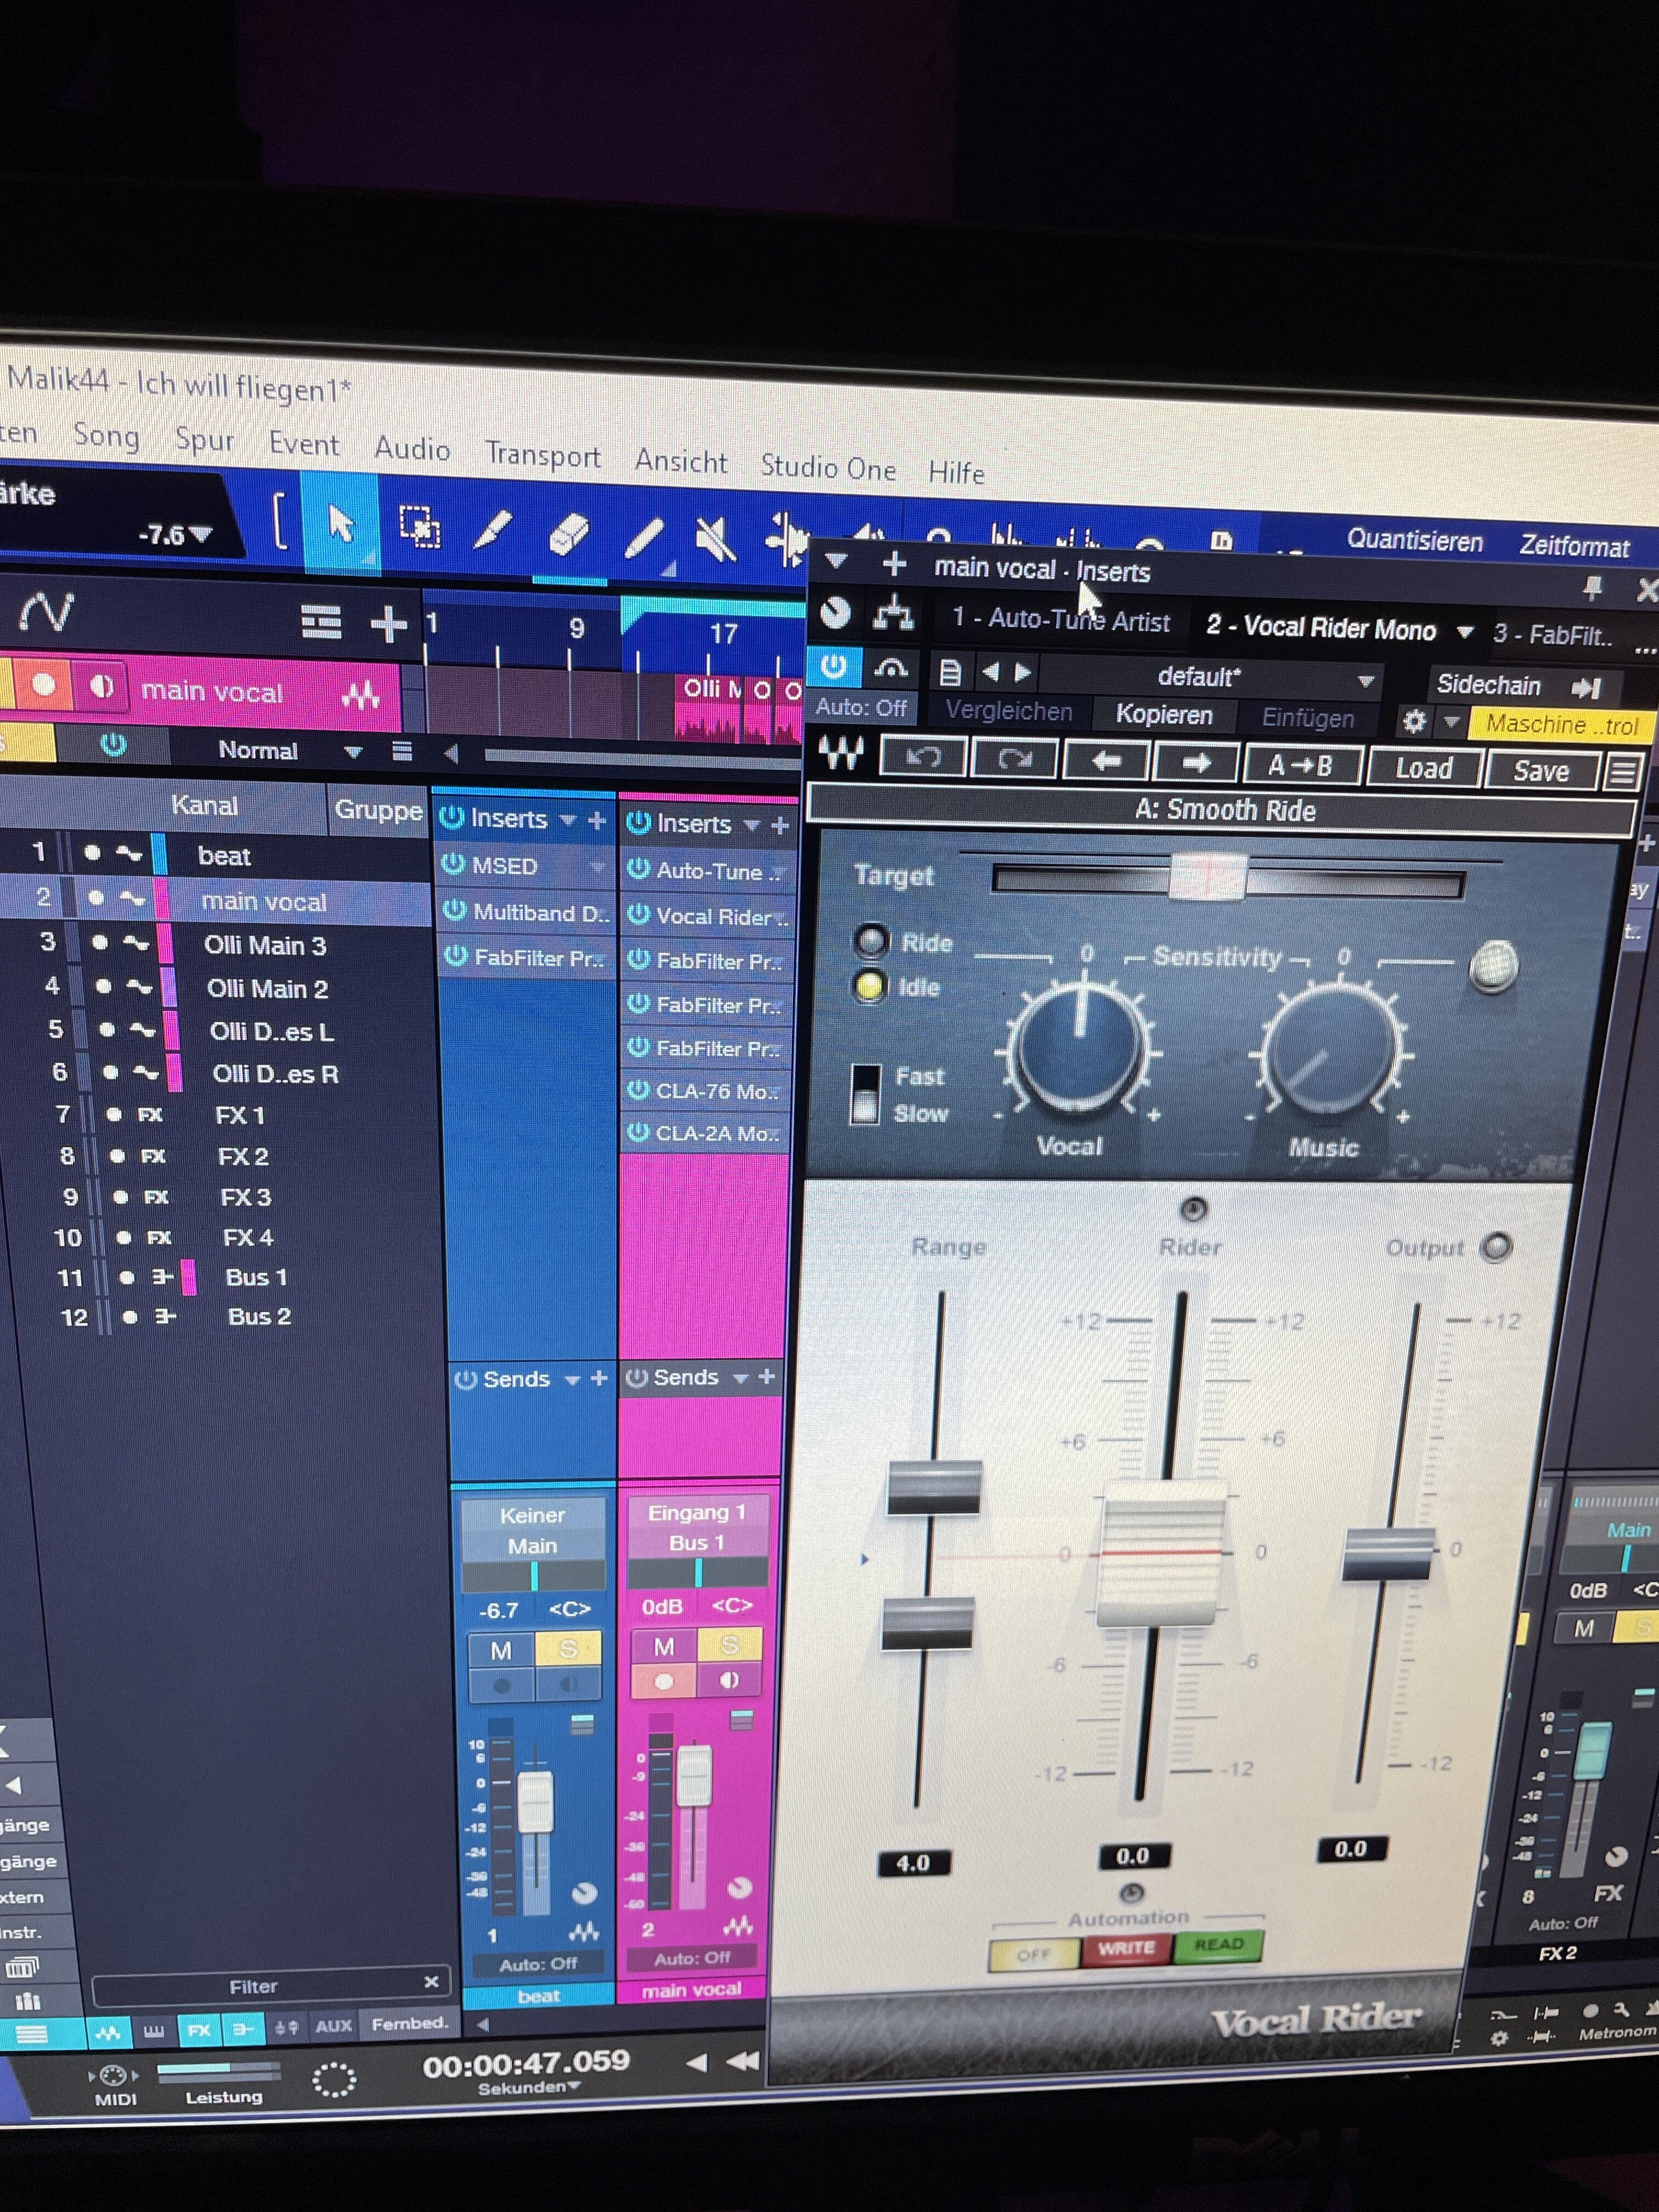
Task: Click the MIDI monitor icon
Action: click(x=114, y=2075)
